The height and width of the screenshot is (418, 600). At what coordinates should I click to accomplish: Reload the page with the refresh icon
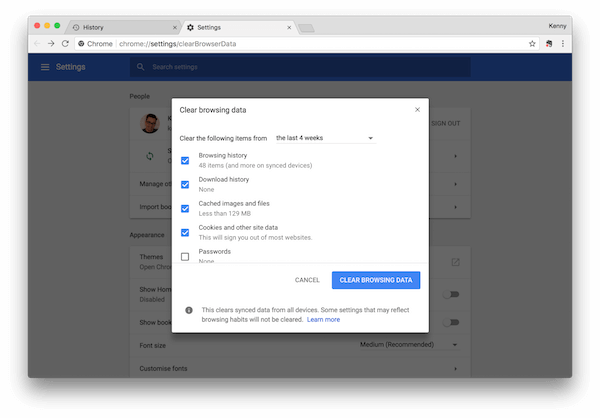65,44
